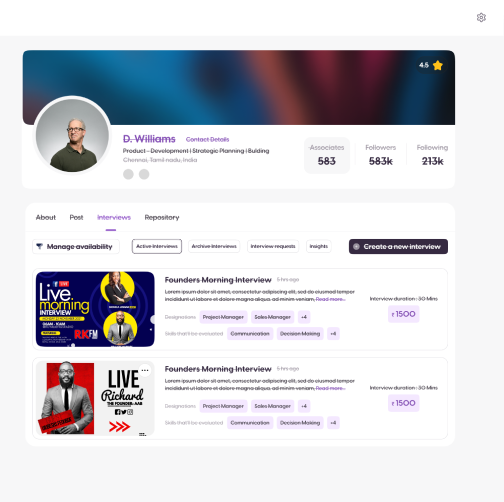Viewport: 504px width, 502px height.
Task: Click the star rating badge on banner
Action: (x=431, y=65)
